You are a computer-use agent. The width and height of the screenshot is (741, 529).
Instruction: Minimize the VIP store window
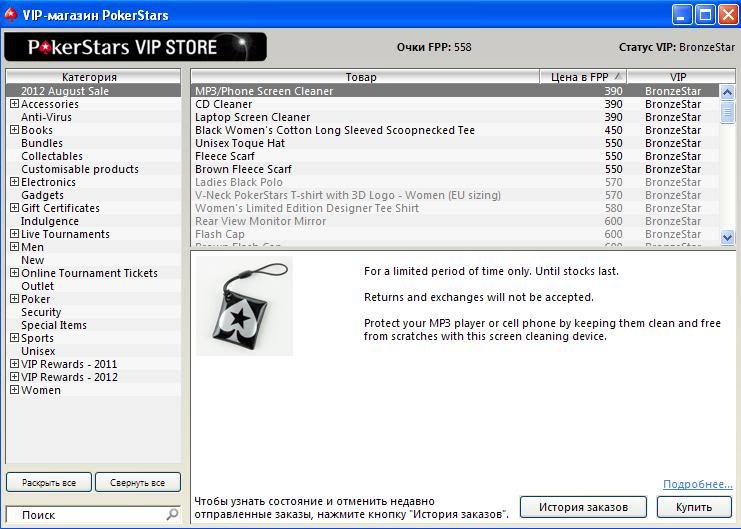coord(681,15)
